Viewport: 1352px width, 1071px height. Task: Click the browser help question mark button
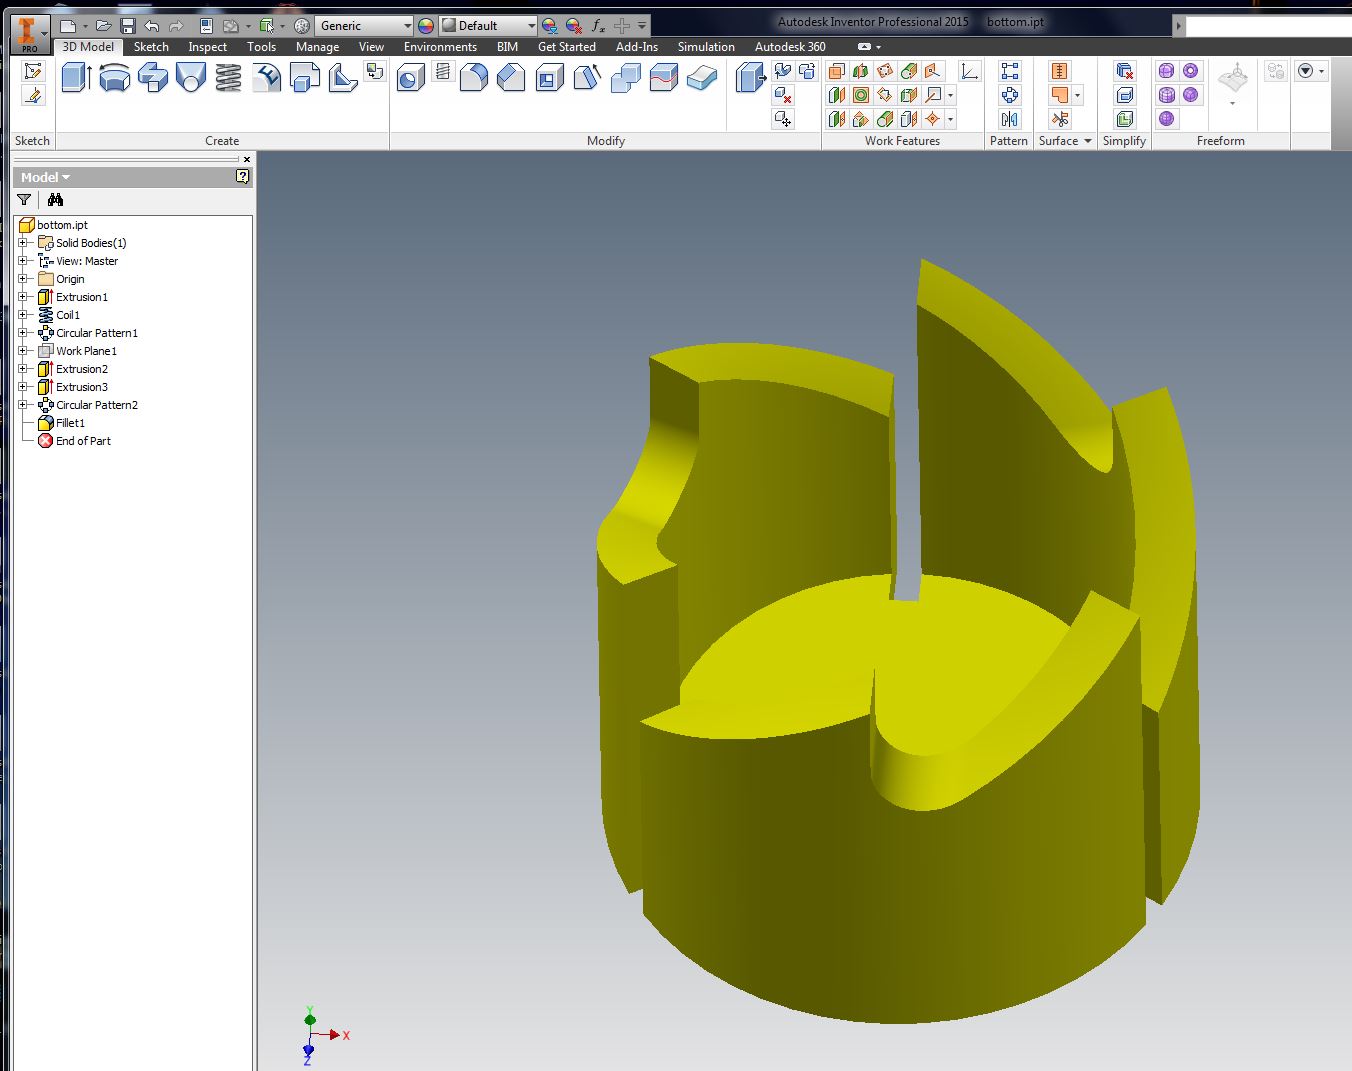coord(242,176)
